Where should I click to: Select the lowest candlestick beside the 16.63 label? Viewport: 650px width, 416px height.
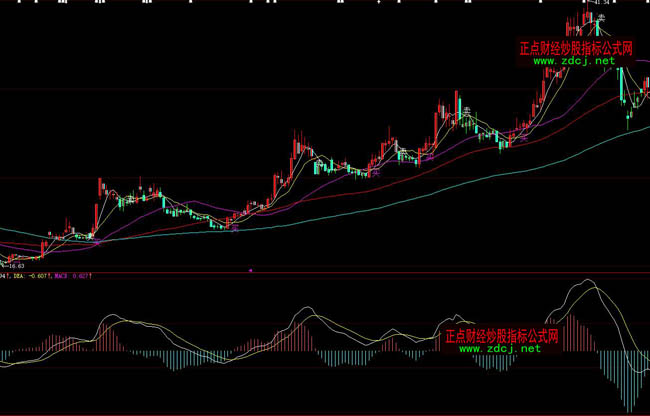click(x=6, y=263)
